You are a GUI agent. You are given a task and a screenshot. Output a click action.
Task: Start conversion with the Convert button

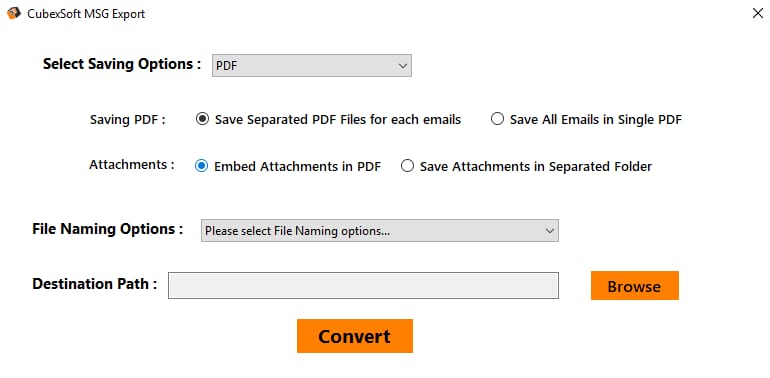click(x=355, y=336)
